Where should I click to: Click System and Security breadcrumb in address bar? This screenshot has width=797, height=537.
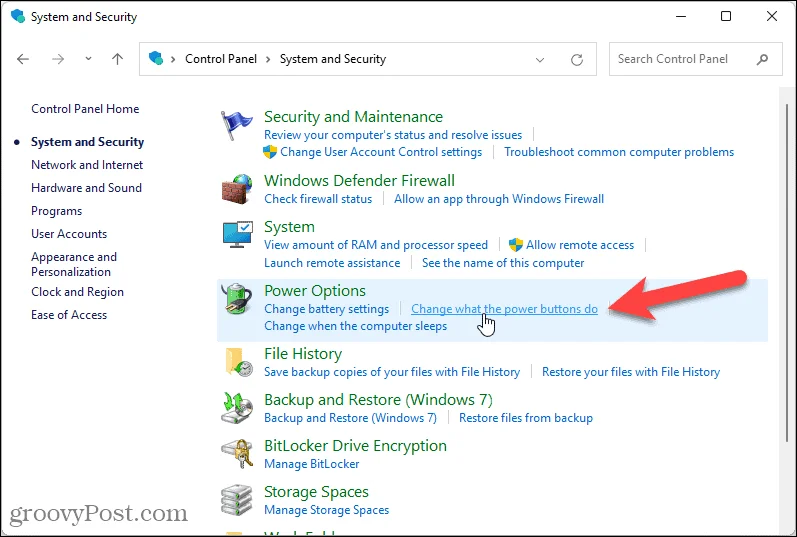coord(333,59)
